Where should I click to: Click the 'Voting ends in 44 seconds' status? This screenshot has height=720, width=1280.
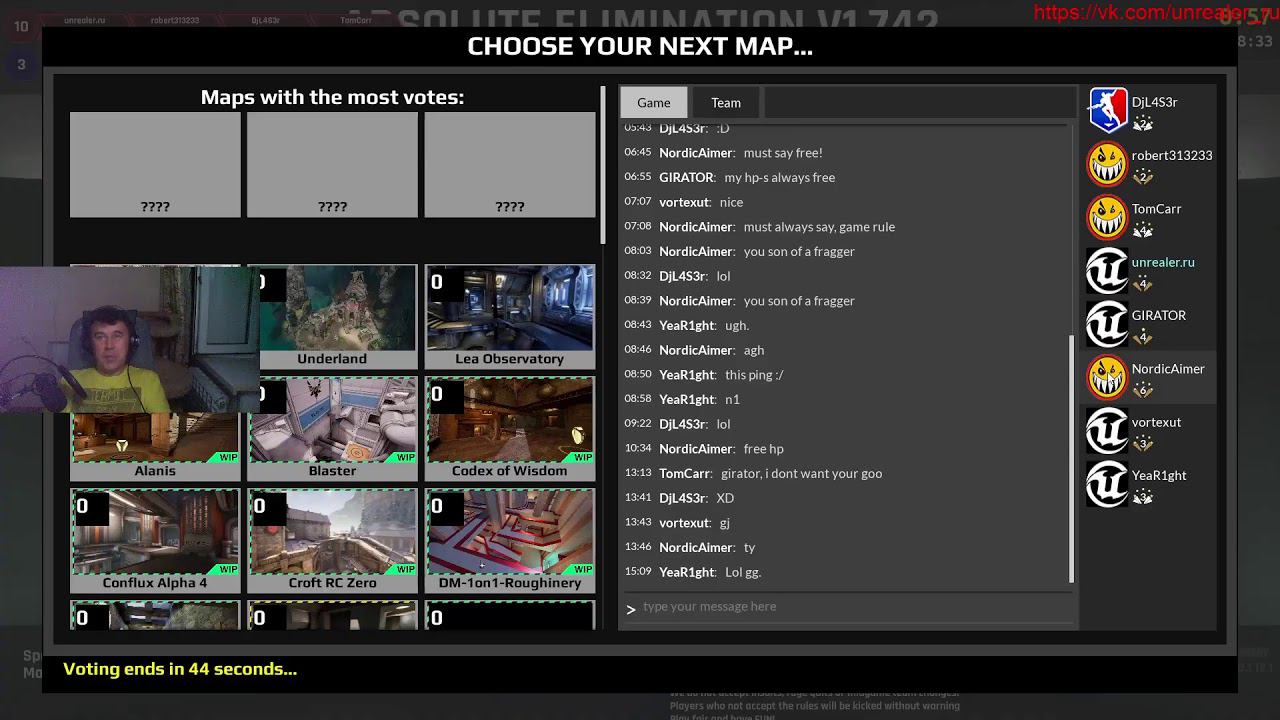click(x=180, y=669)
